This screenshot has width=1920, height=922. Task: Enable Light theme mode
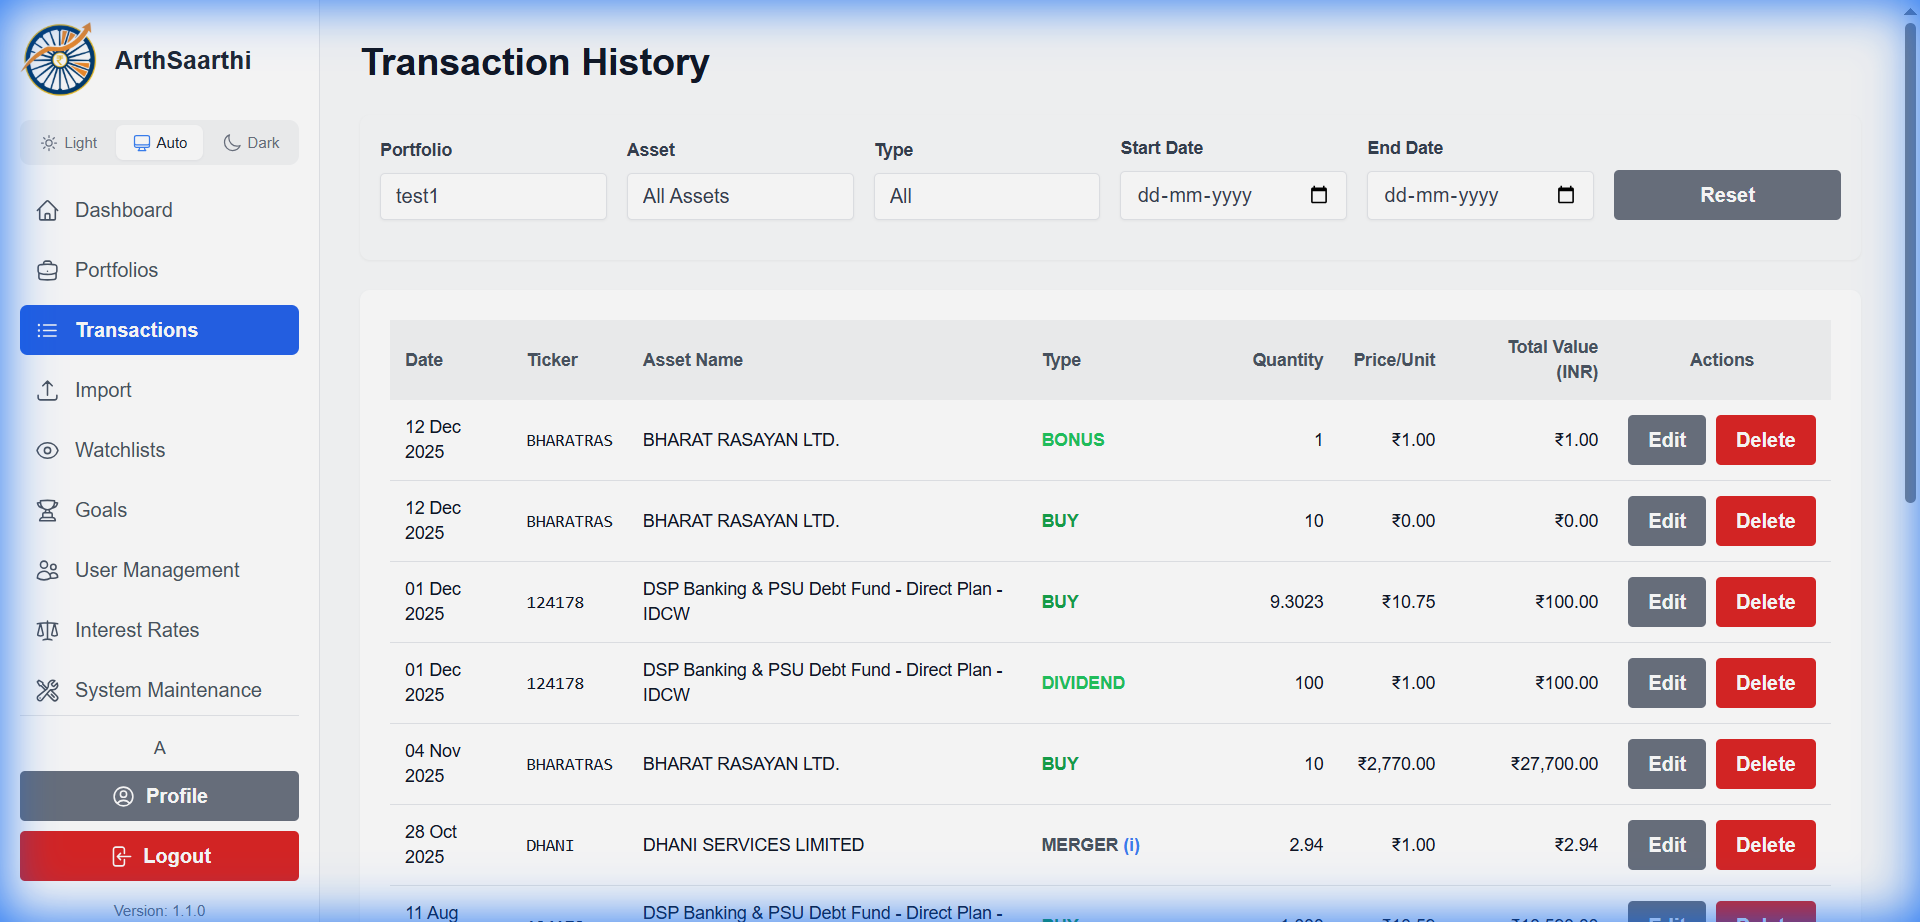coord(68,142)
